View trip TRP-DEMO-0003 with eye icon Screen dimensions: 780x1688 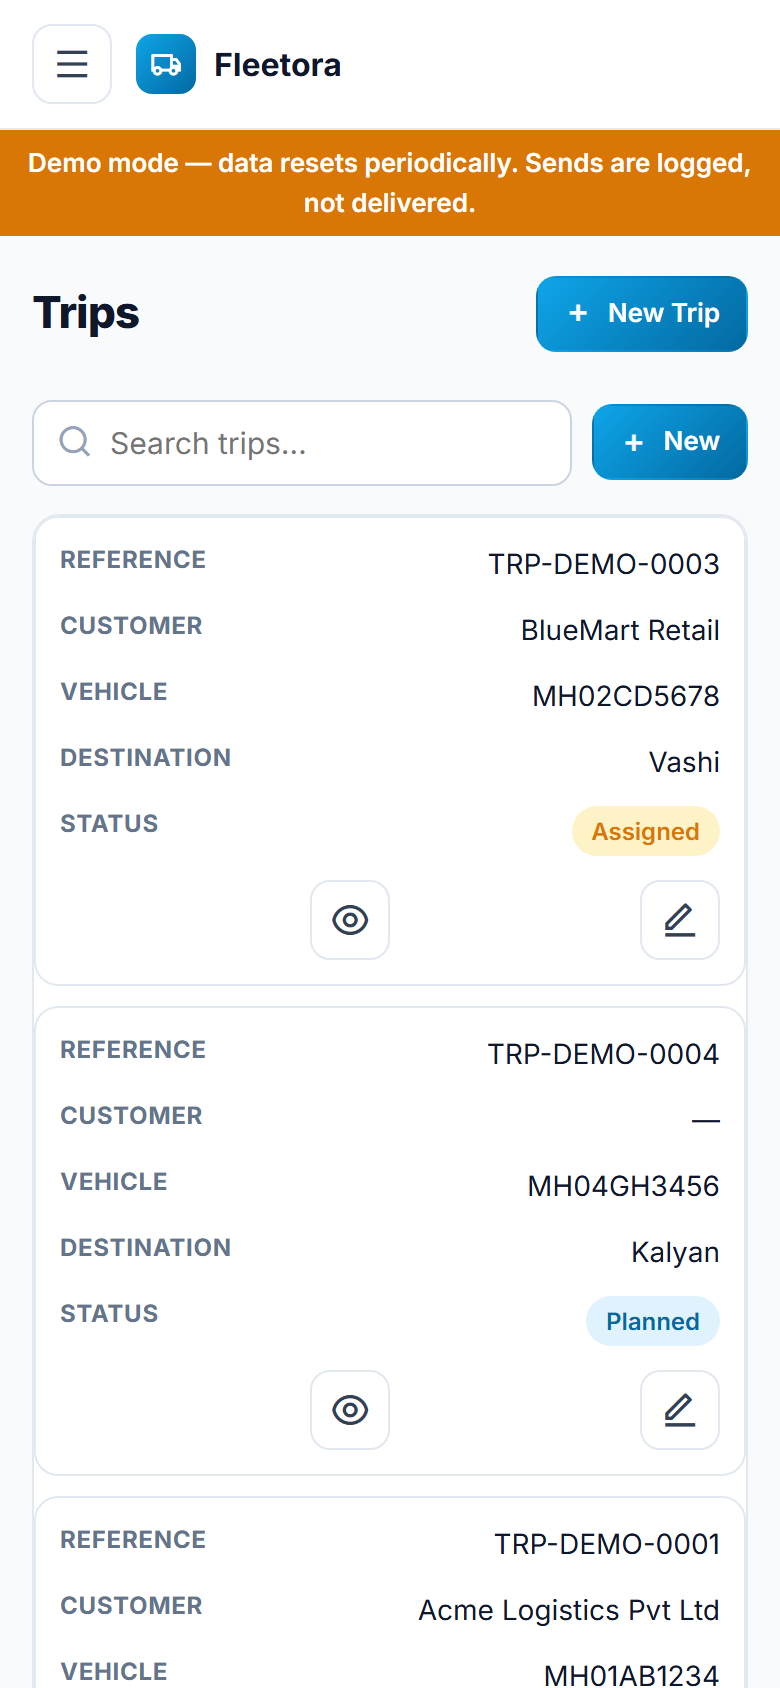tap(350, 920)
